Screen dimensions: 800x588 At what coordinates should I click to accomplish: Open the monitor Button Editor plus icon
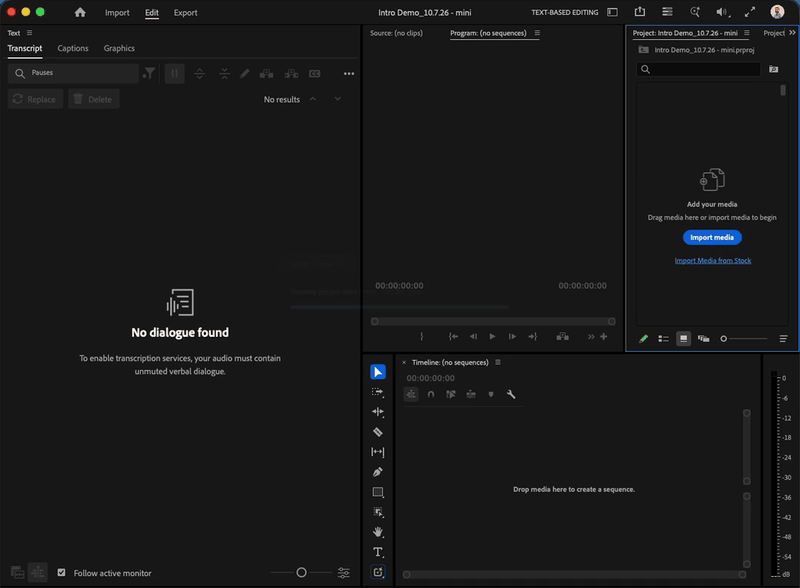604,336
